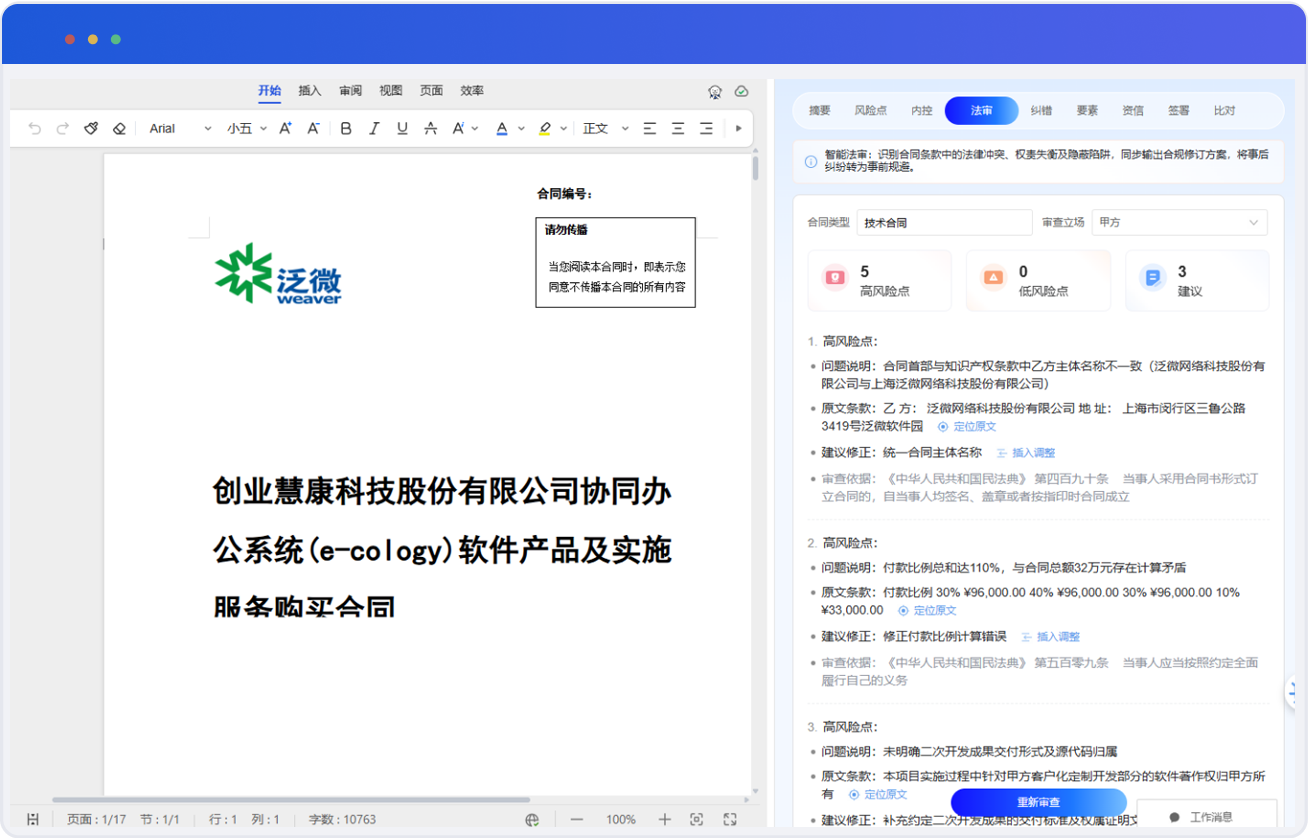Click the document outline icon in status bar

[33, 819]
